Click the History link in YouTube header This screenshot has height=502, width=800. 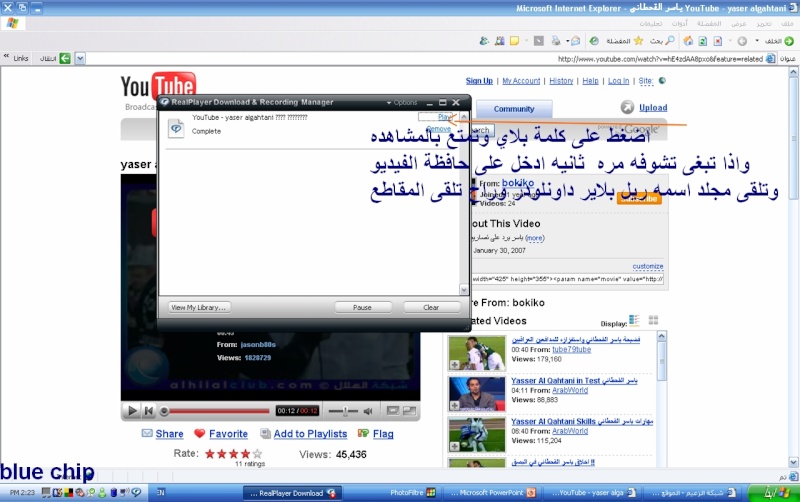pos(561,81)
